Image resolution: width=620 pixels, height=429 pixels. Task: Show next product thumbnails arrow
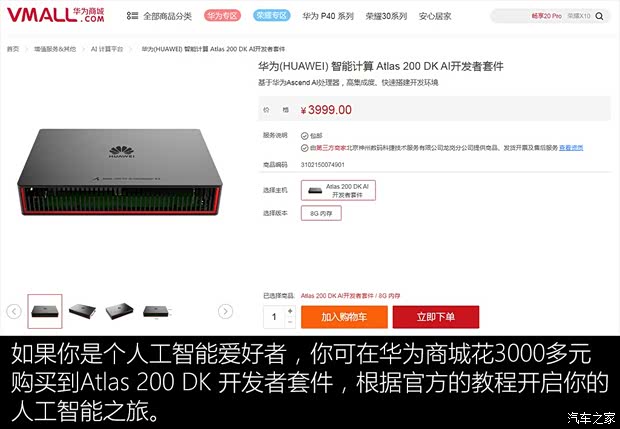pyautogui.click(x=225, y=312)
